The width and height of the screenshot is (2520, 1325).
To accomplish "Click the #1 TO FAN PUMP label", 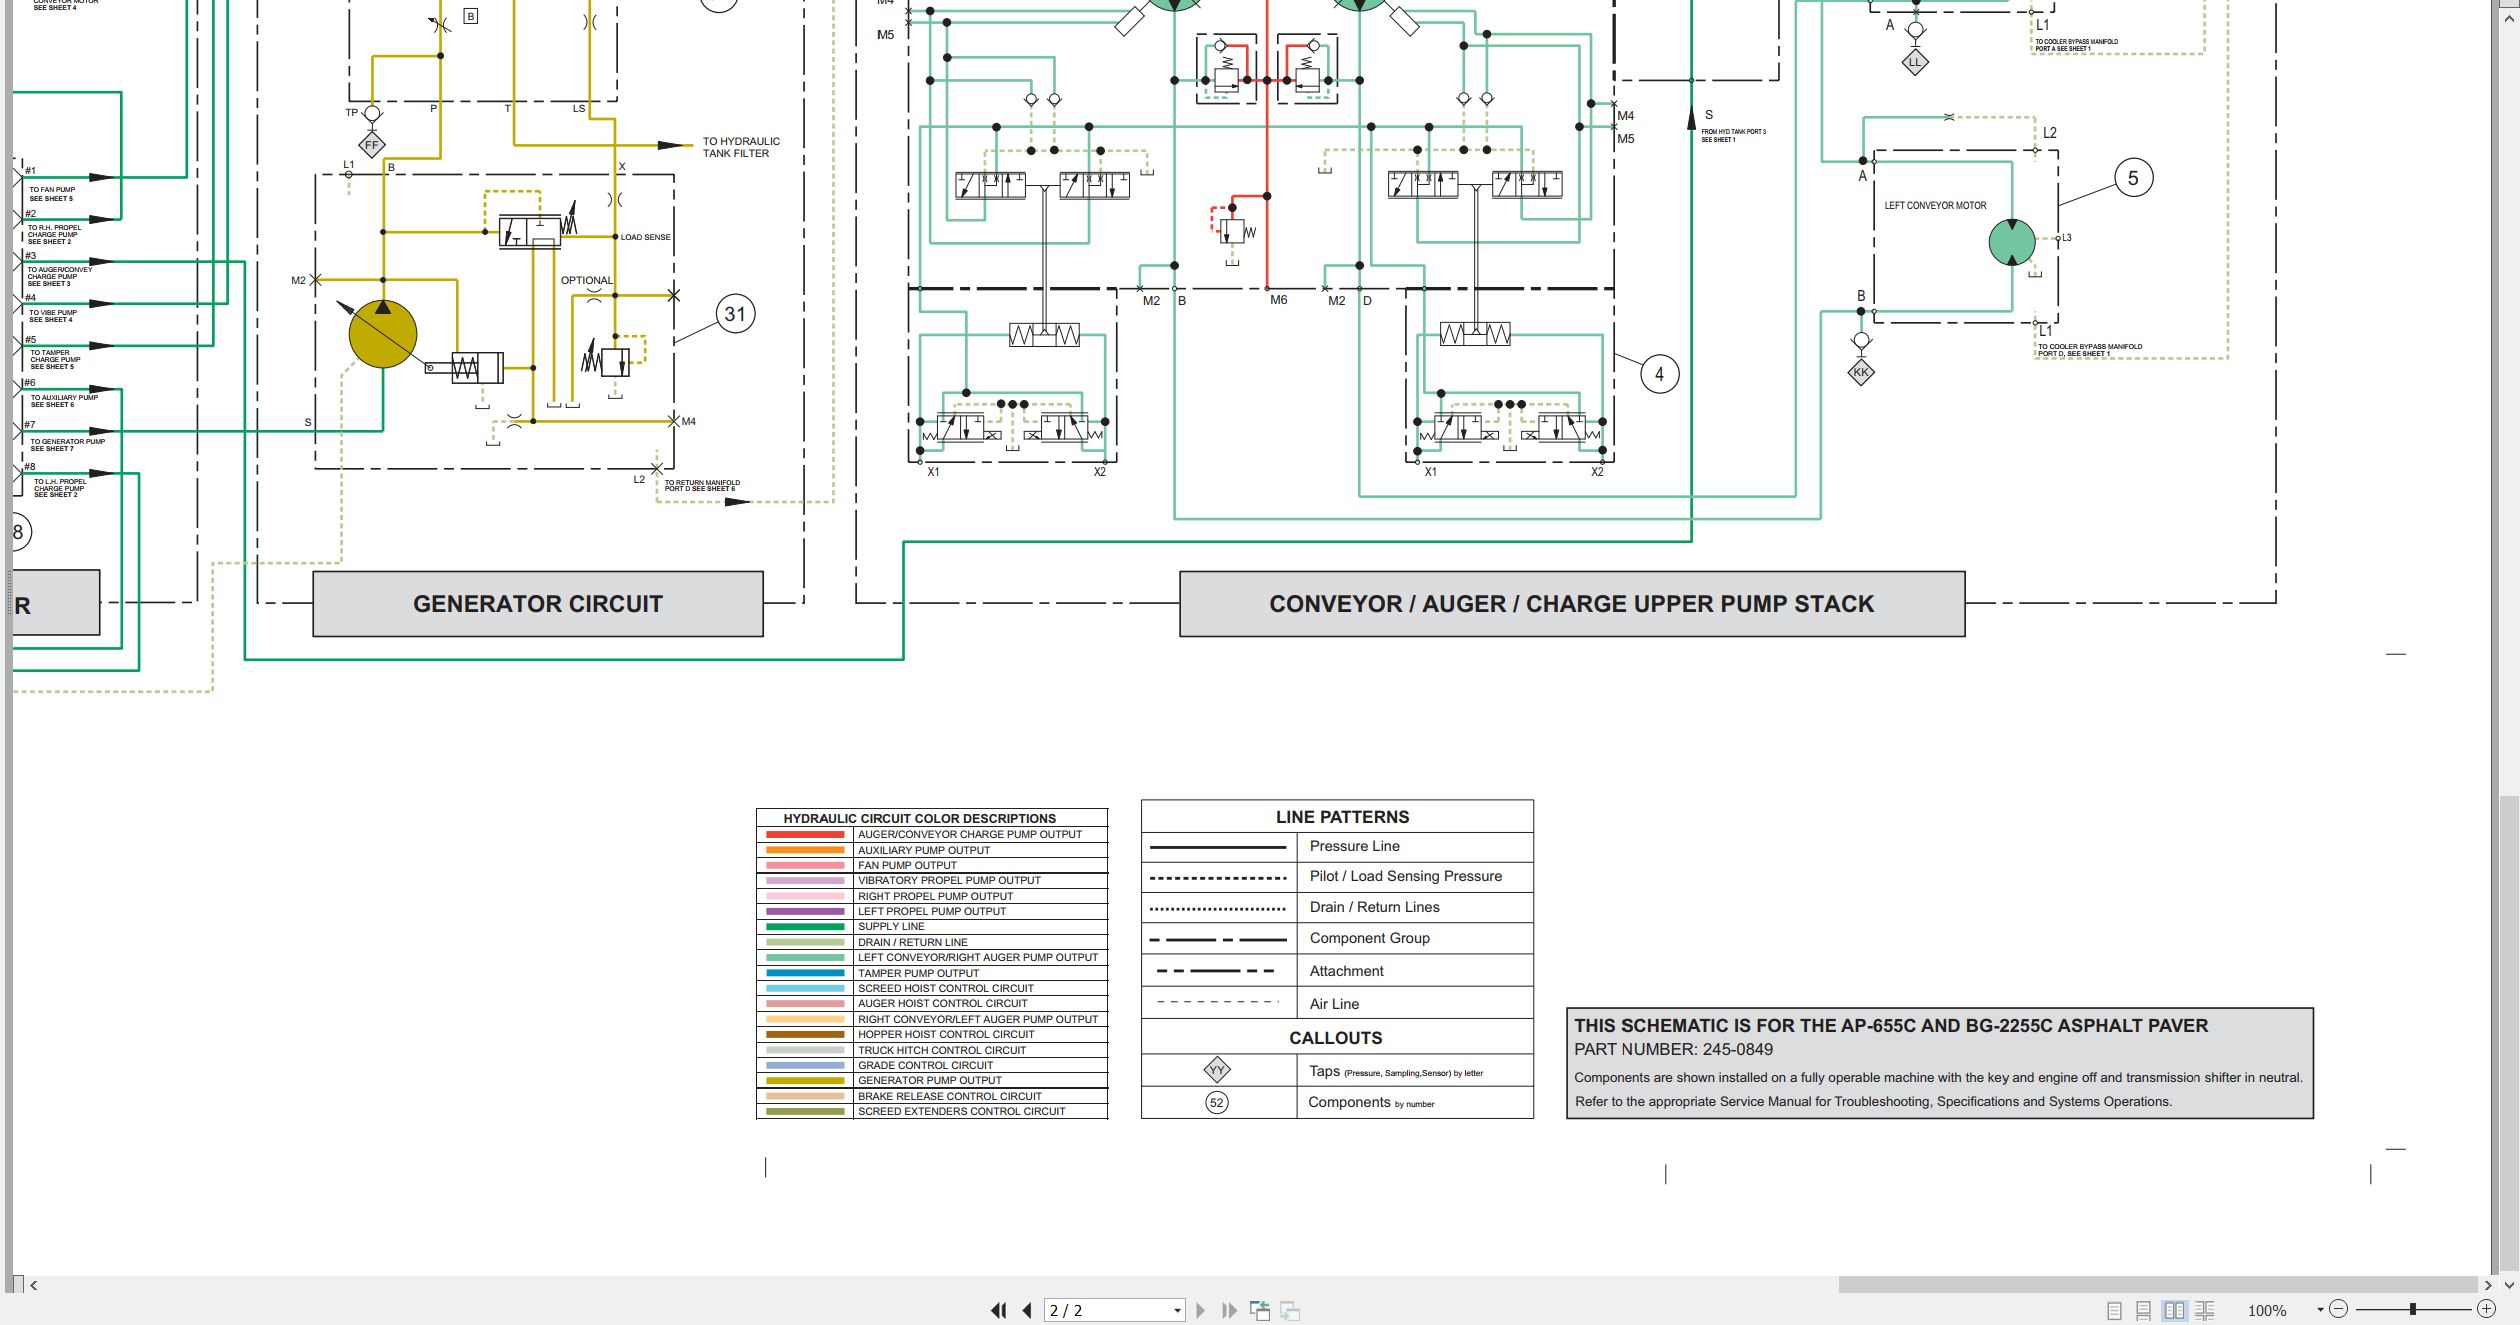I will [x=50, y=187].
